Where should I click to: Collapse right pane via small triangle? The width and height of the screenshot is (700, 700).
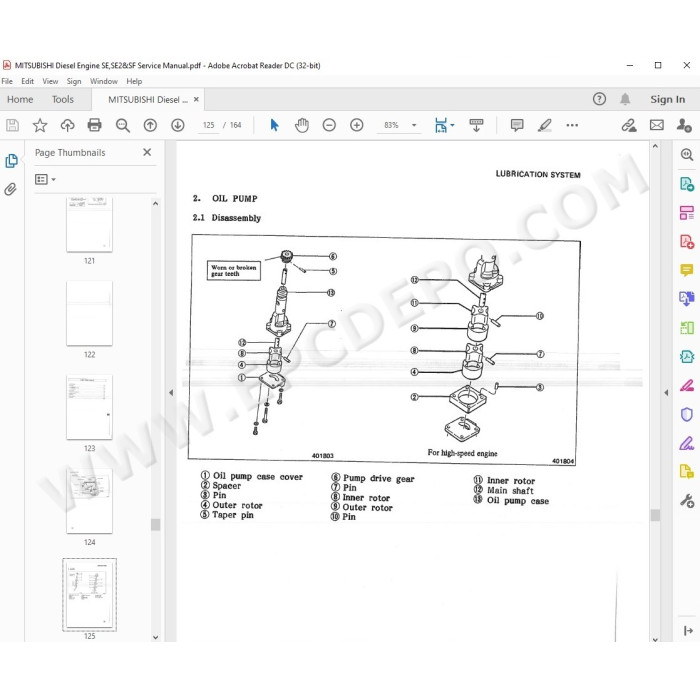[x=666, y=393]
